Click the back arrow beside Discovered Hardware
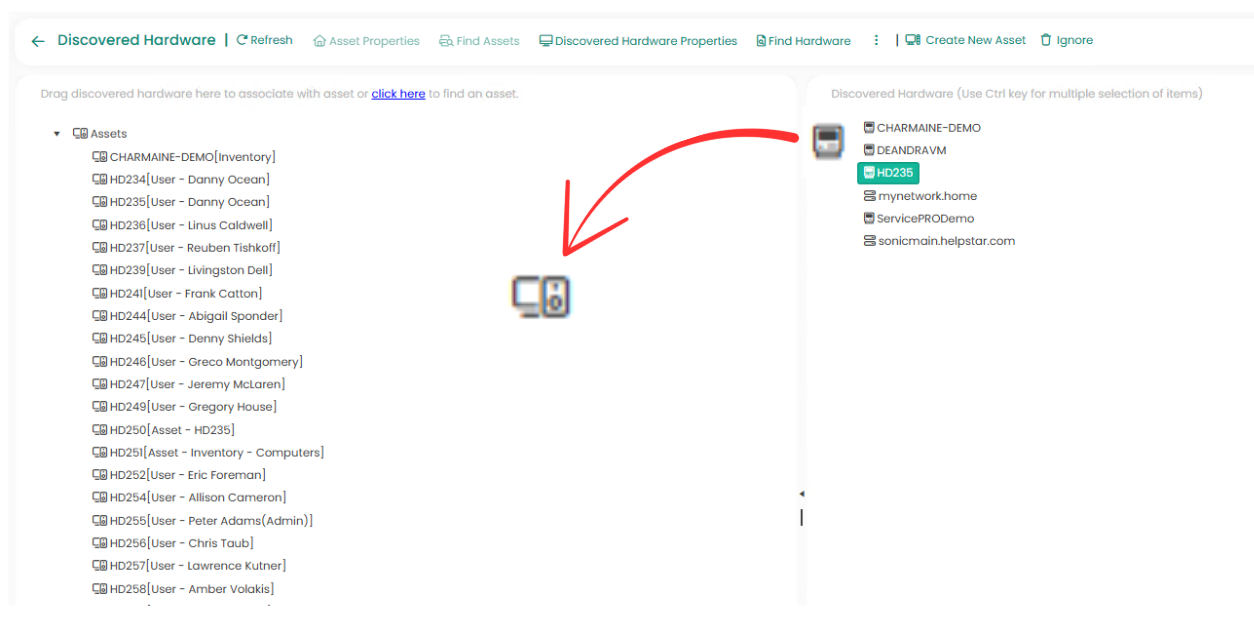1254x619 pixels. point(38,41)
